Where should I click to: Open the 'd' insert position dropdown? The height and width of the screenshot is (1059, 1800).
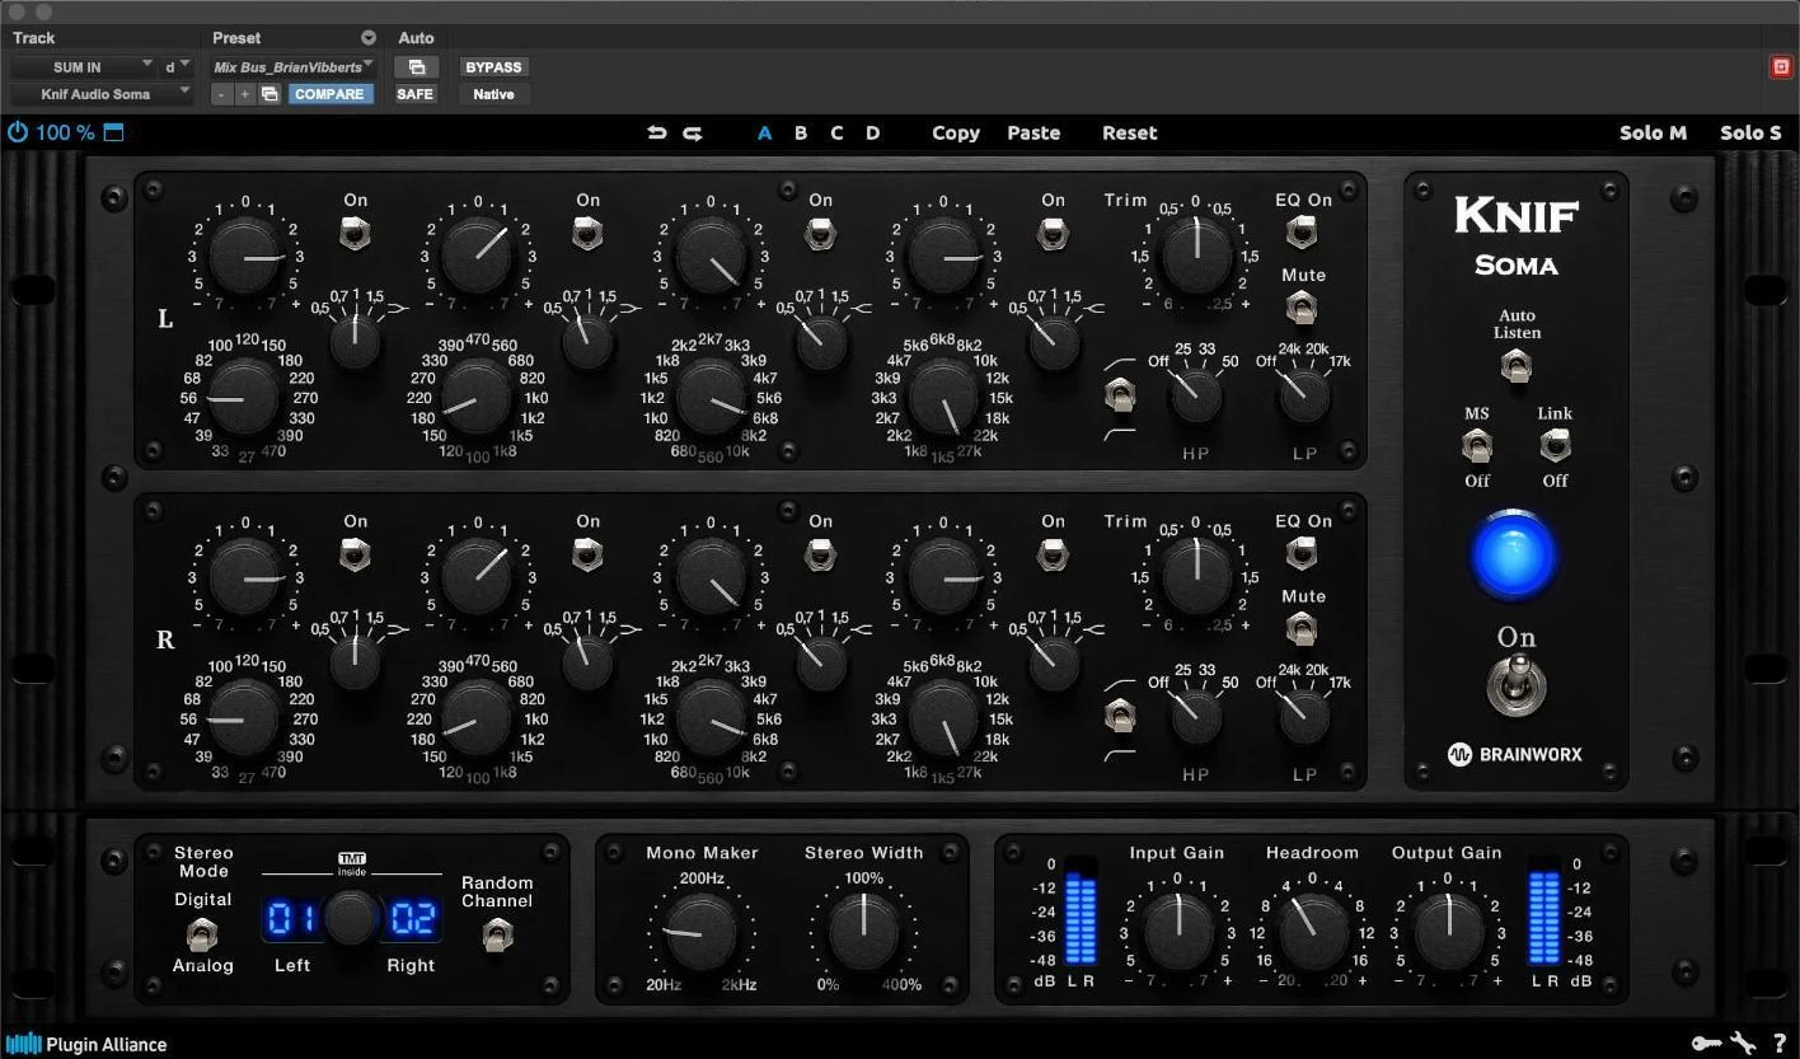(x=176, y=67)
